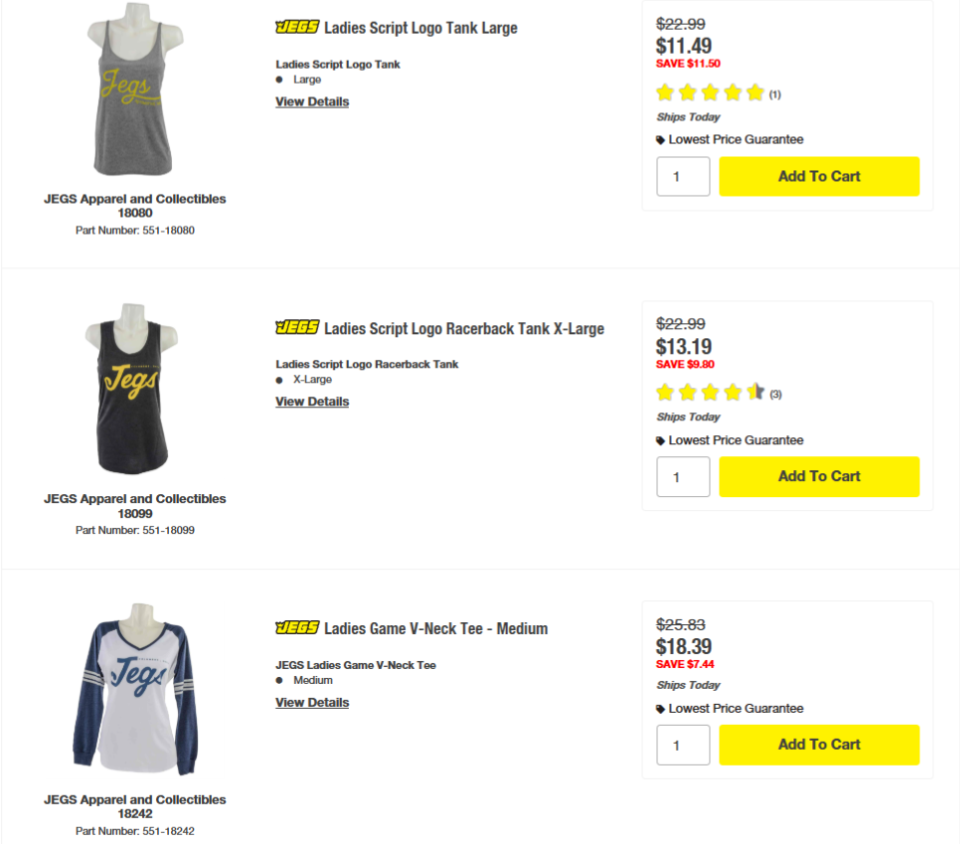The image size is (960, 844).
Task: Open View Details for Ladies Script Logo Tank
Action: pyautogui.click(x=311, y=101)
